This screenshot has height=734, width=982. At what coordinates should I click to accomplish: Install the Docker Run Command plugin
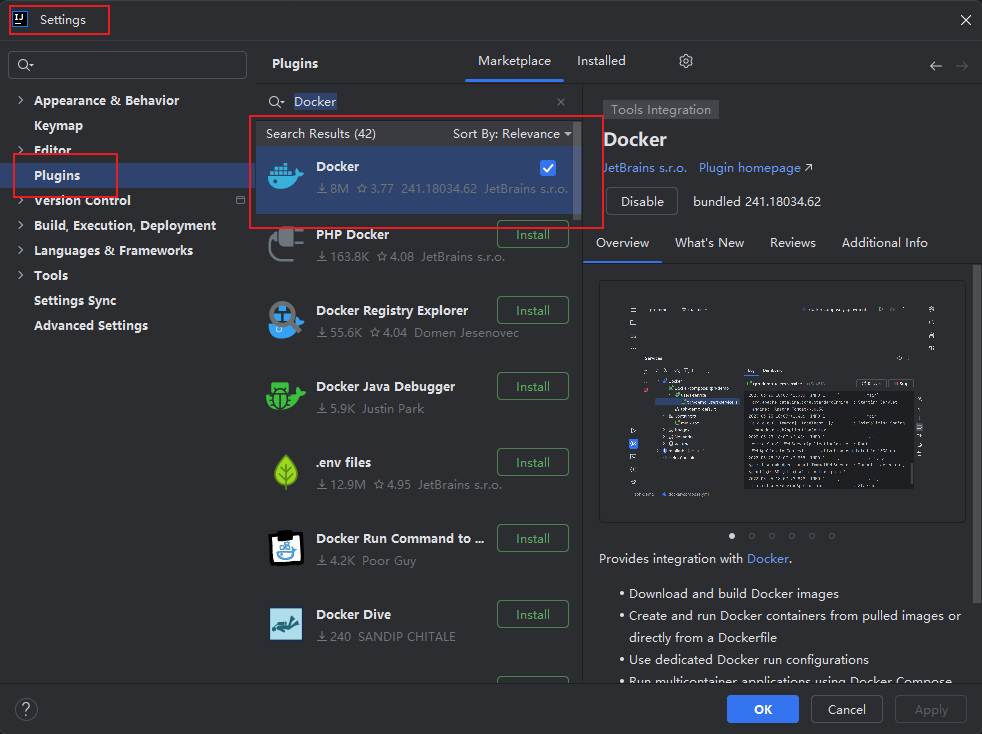click(x=533, y=538)
